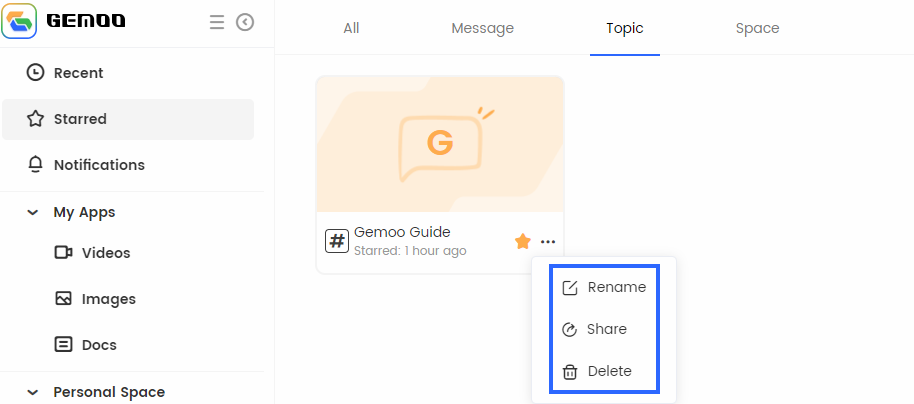914x404 pixels.
Task: Click the Gemoo Guide title text
Action: tap(402, 232)
